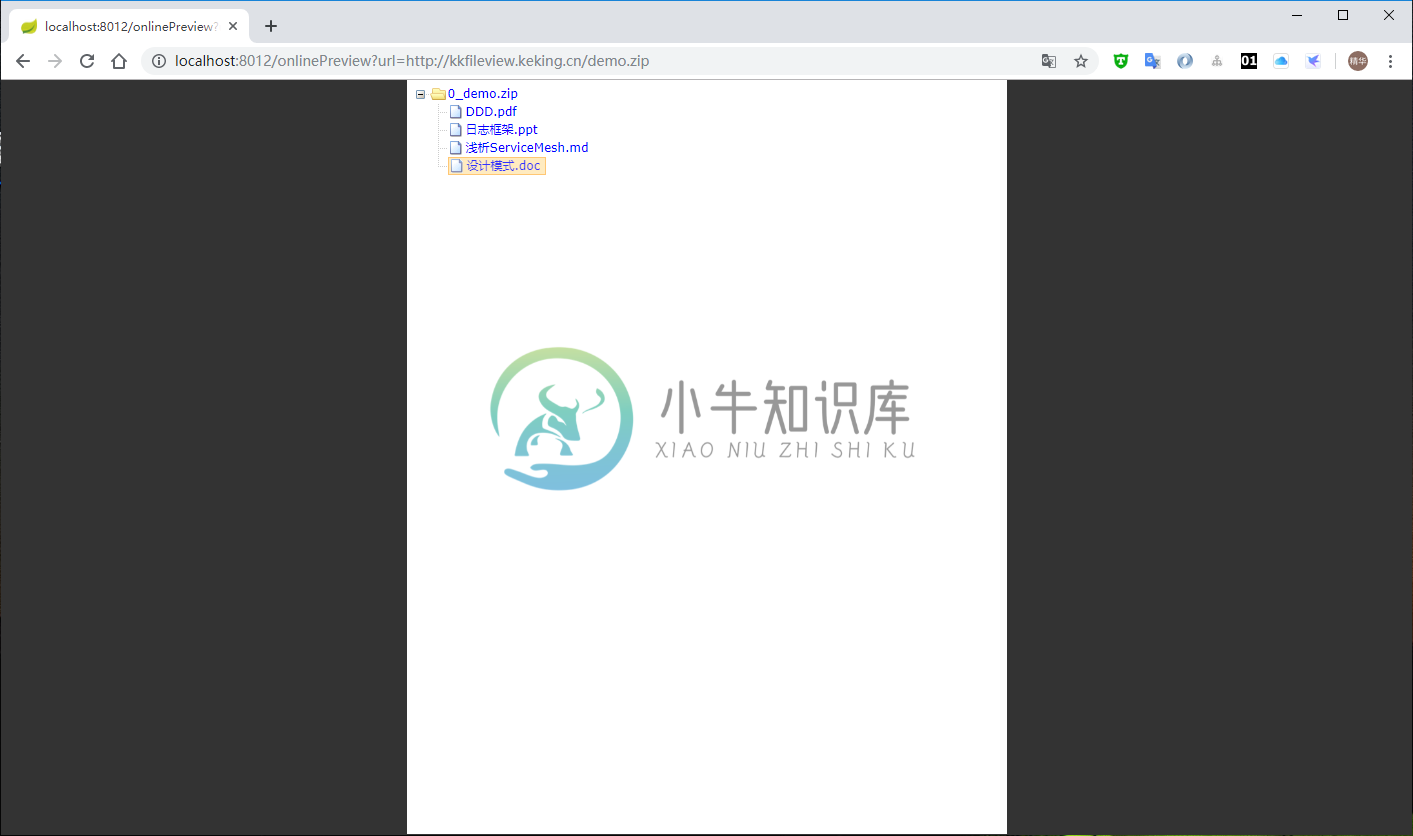Open the 浅析ServiceMesh.md file link
This screenshot has width=1413, height=836.
pos(527,148)
